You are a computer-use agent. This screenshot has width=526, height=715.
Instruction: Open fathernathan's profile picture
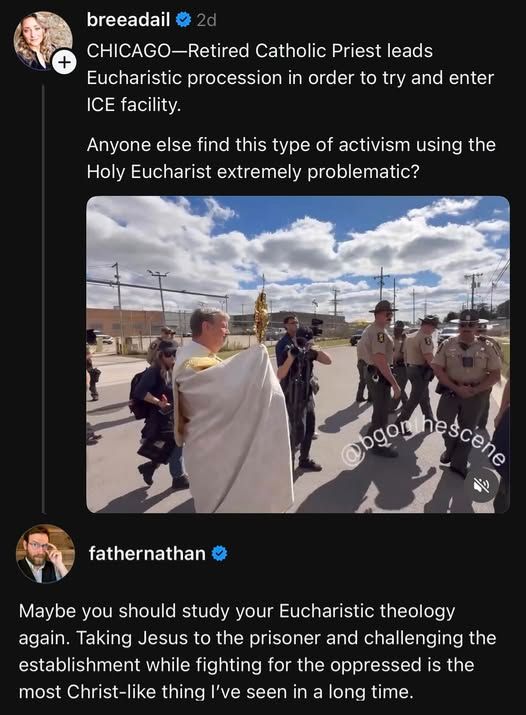click(x=45, y=554)
